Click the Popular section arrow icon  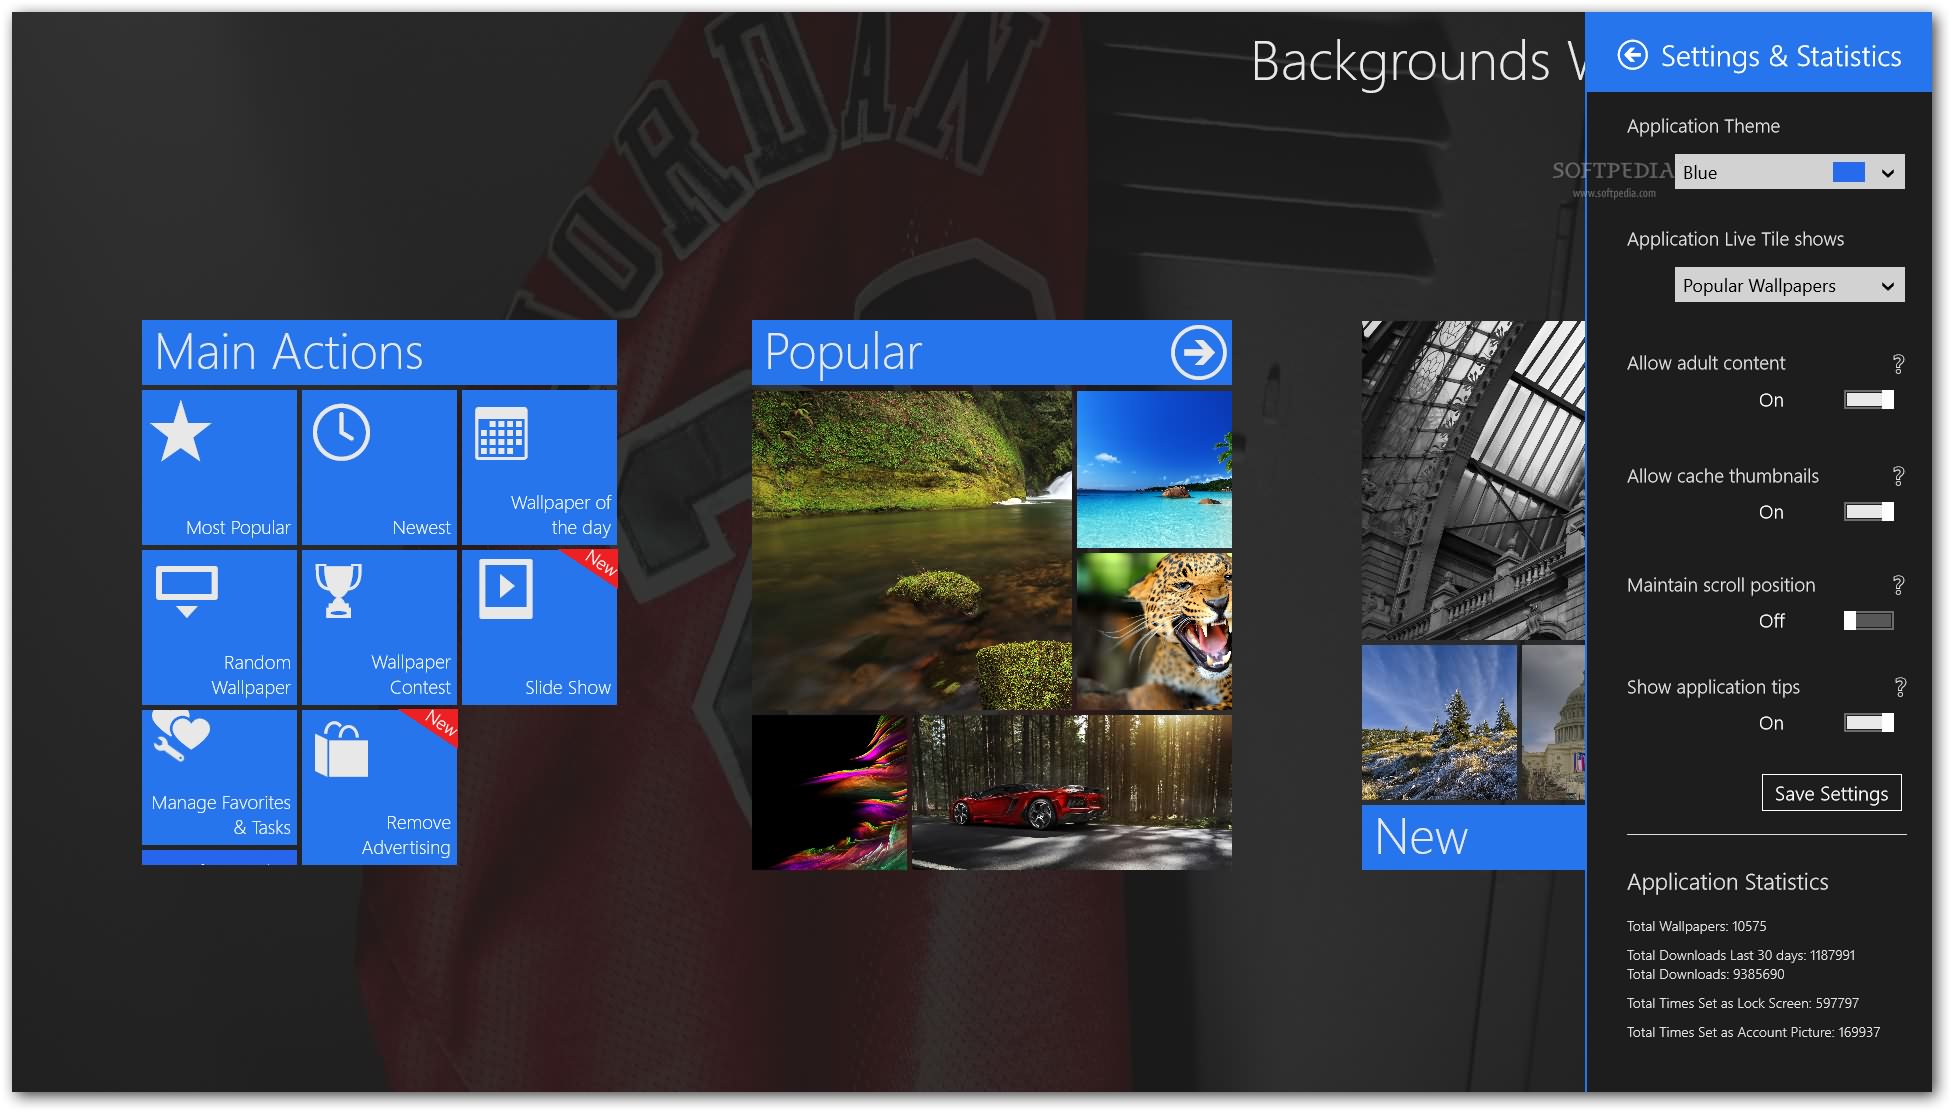point(1198,352)
